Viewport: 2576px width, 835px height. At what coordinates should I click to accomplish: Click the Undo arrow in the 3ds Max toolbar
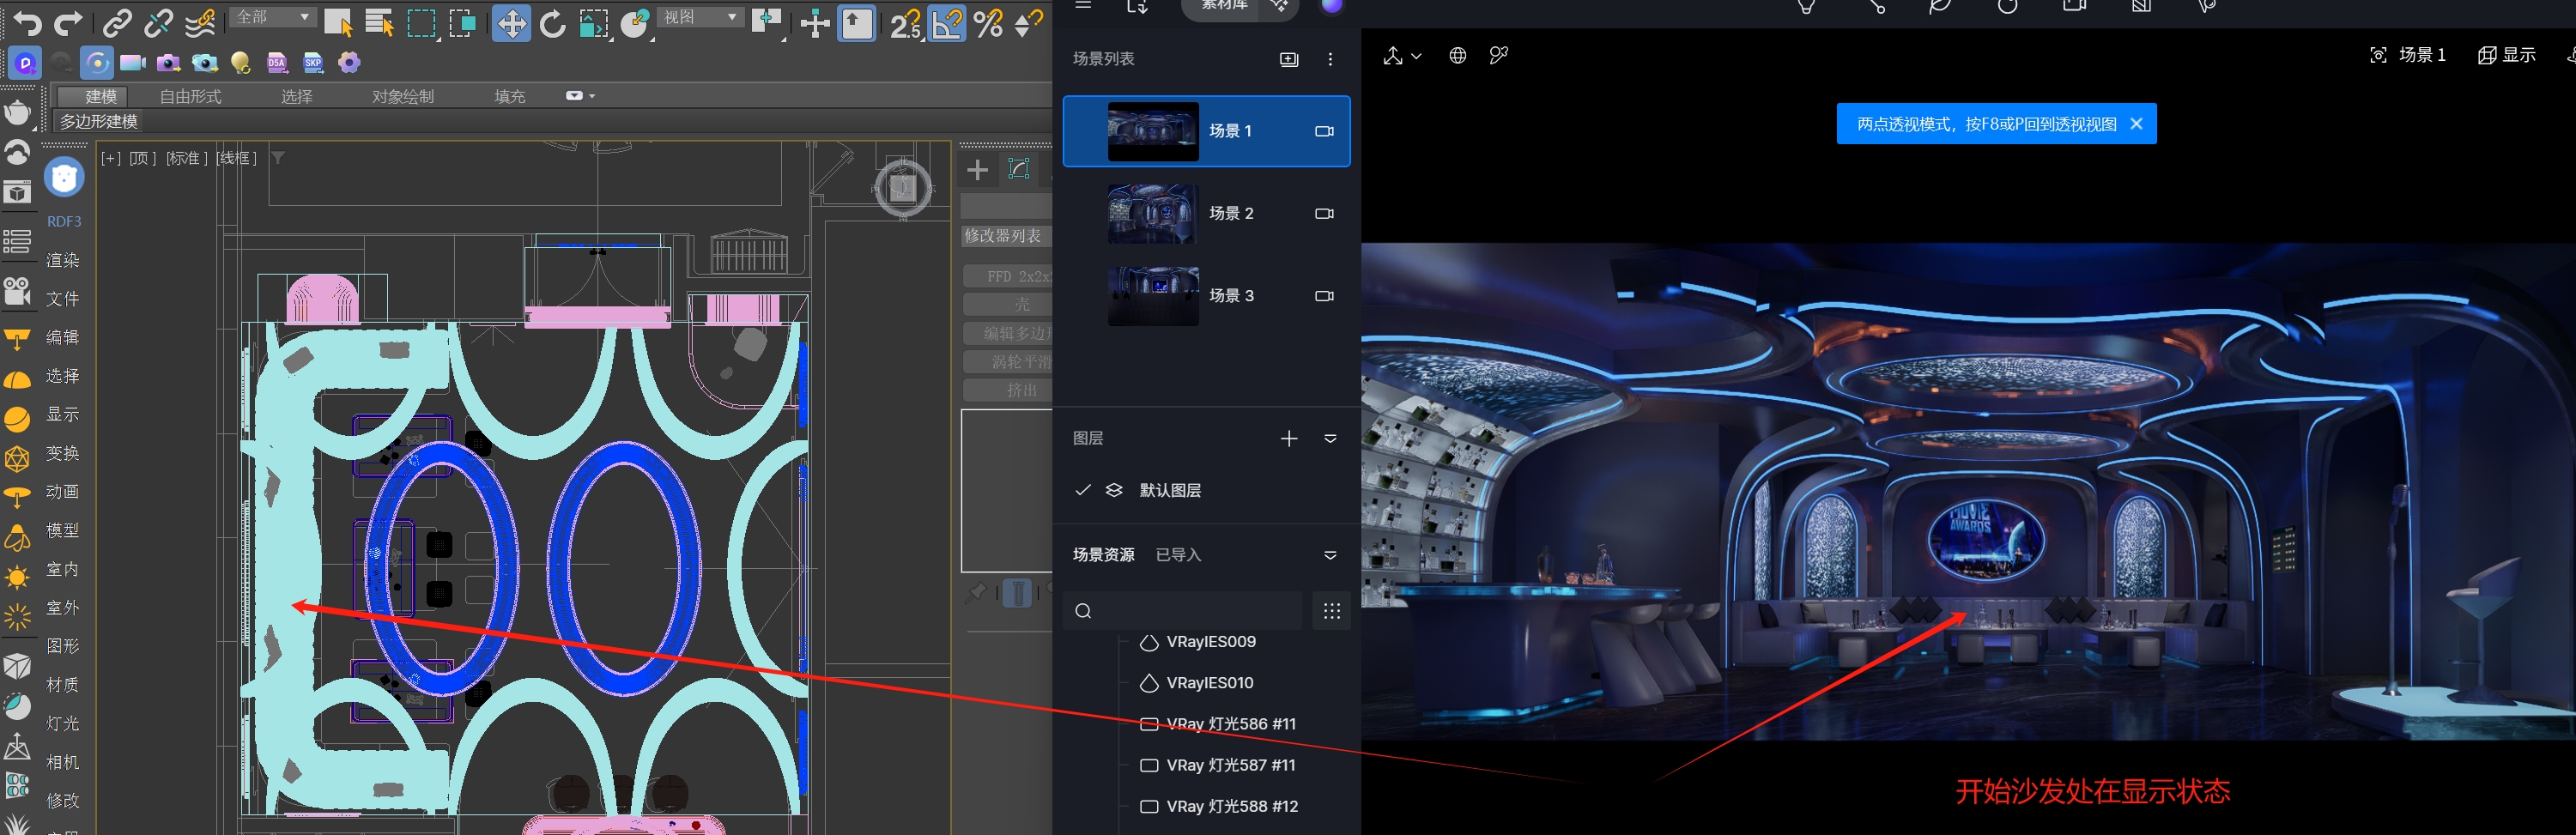coord(27,23)
